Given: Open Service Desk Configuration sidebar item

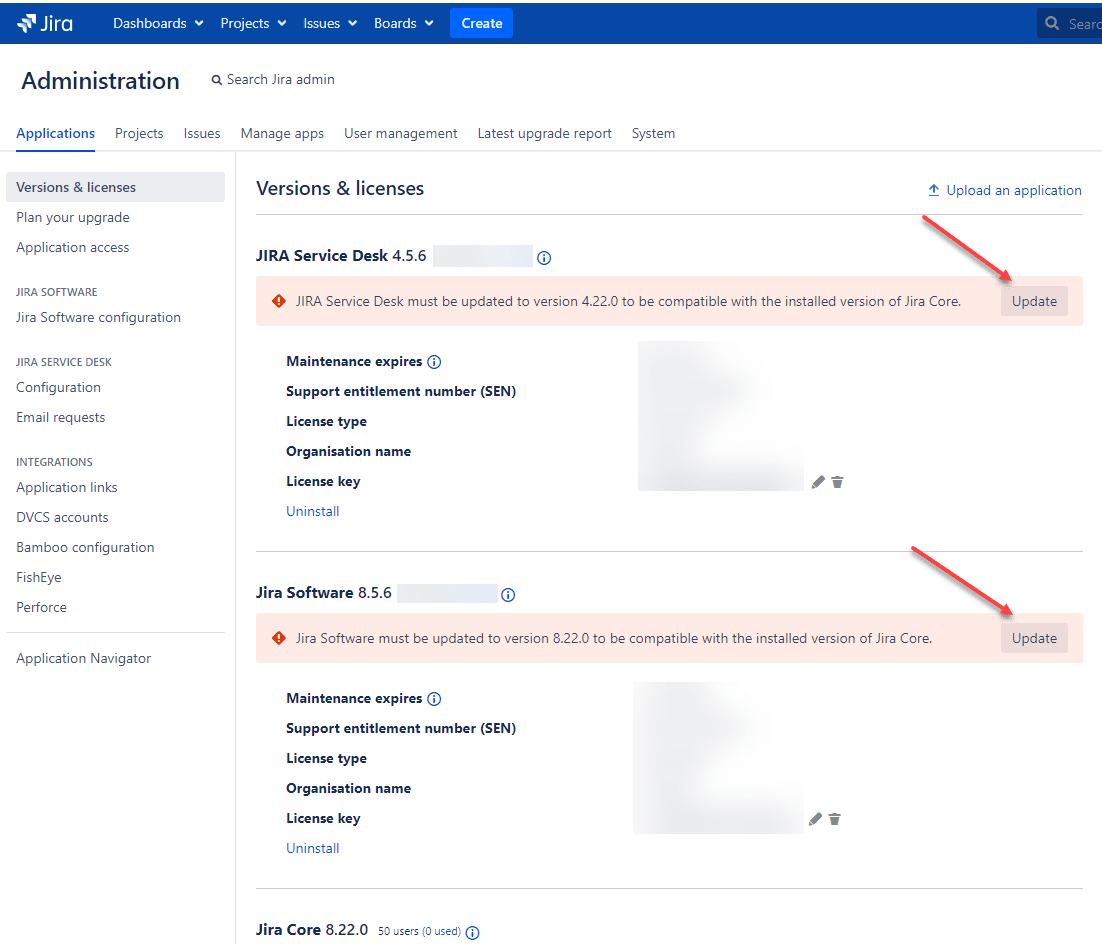Looking at the screenshot, I should 58,387.
